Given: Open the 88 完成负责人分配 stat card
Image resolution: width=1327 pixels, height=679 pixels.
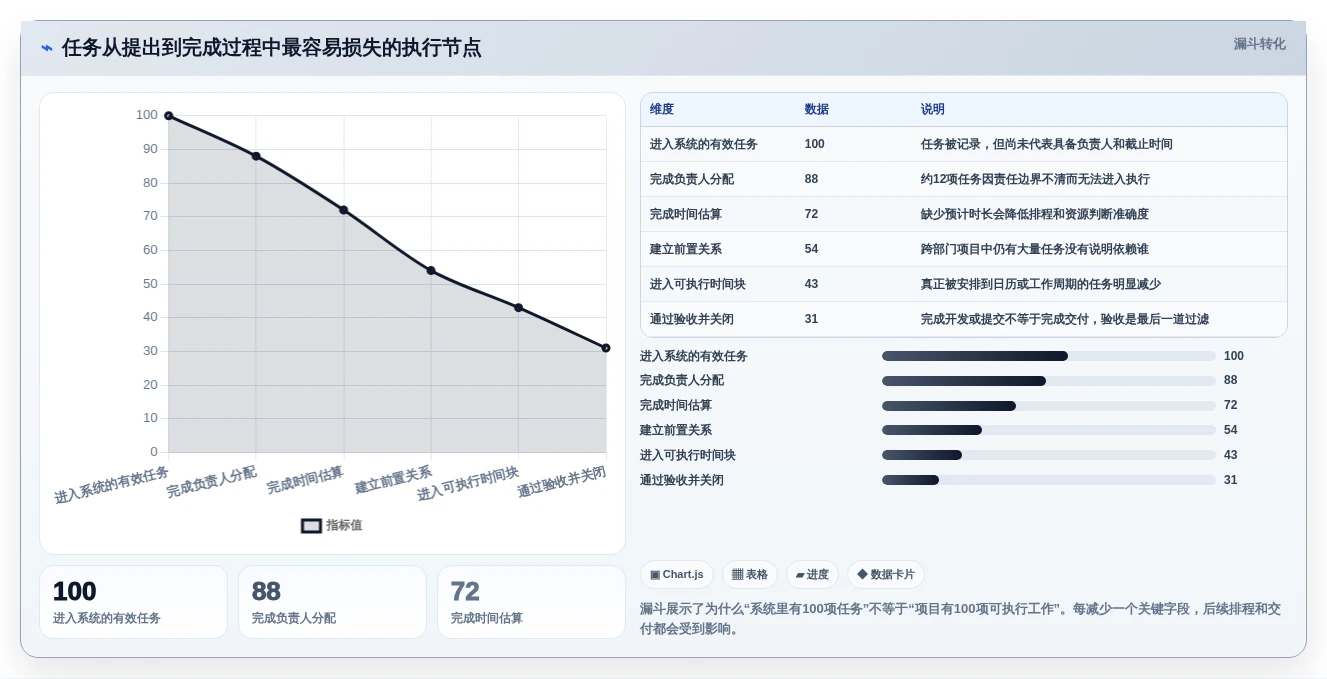Looking at the screenshot, I should (x=333, y=602).
